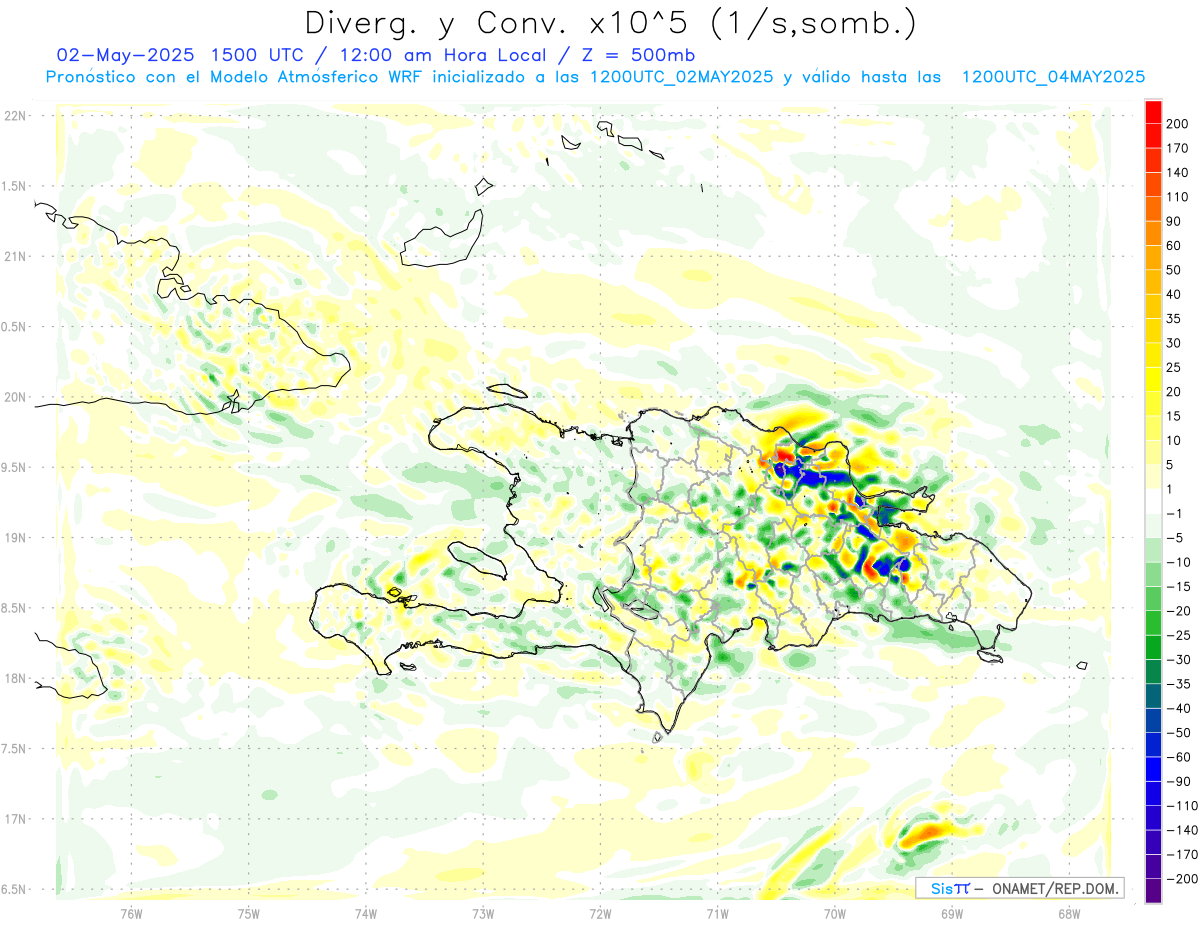Click the "0.5N" latitude label
The width and height of the screenshot is (1200, 927).
pyautogui.click(x=15, y=327)
